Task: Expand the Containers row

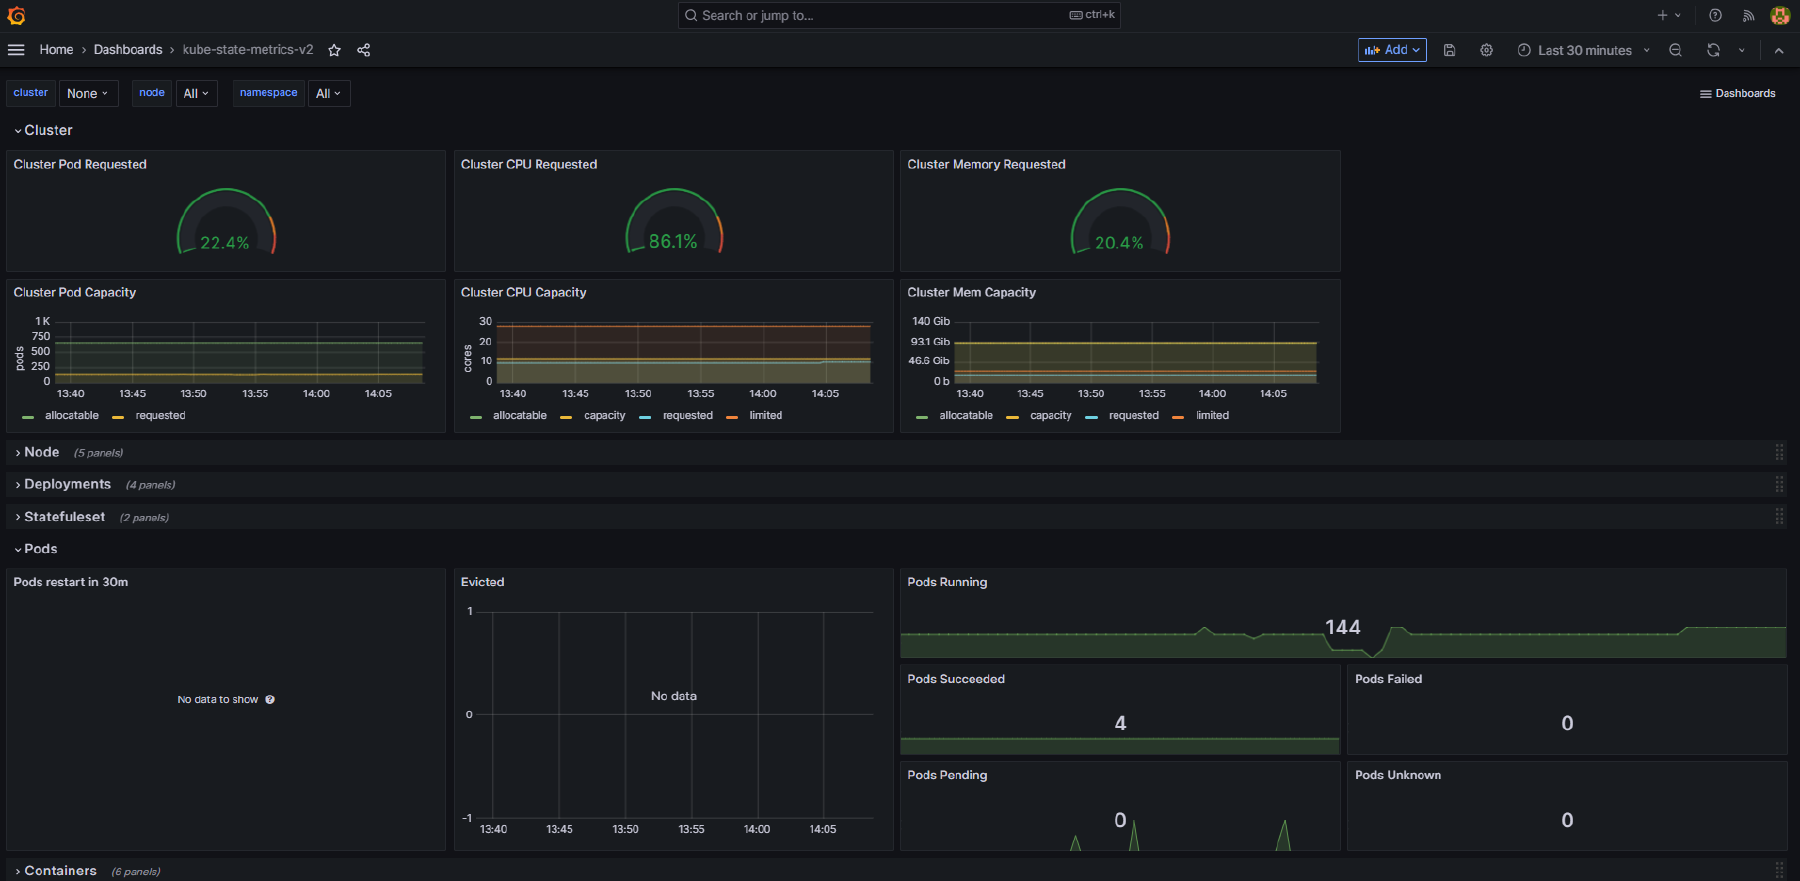Action: point(55,870)
